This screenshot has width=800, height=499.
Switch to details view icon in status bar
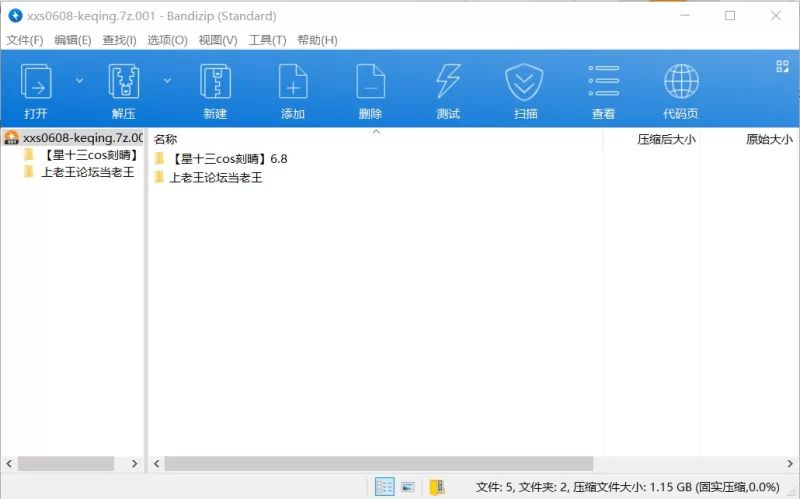tap(384, 486)
